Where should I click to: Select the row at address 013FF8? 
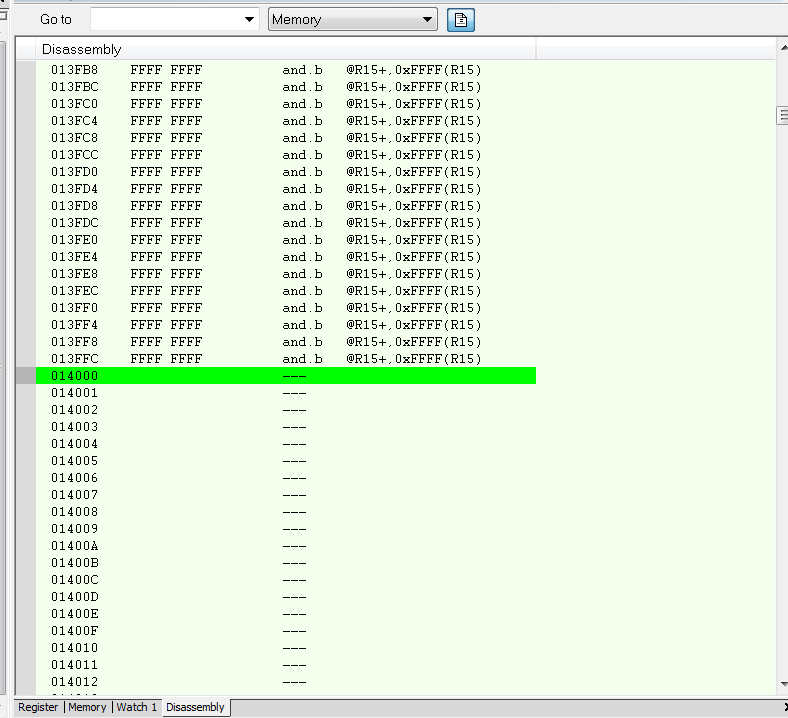point(285,342)
